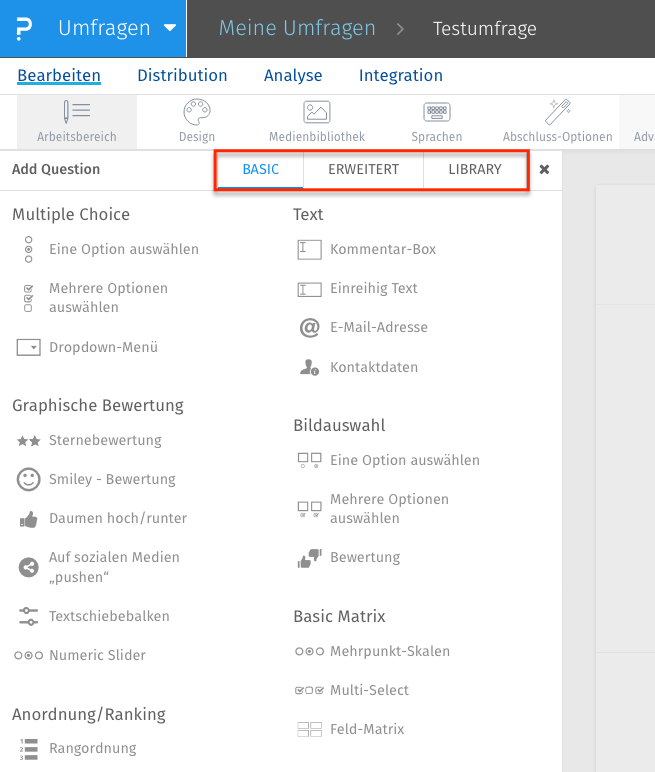Add Multi-Select matrix icon

click(309, 690)
